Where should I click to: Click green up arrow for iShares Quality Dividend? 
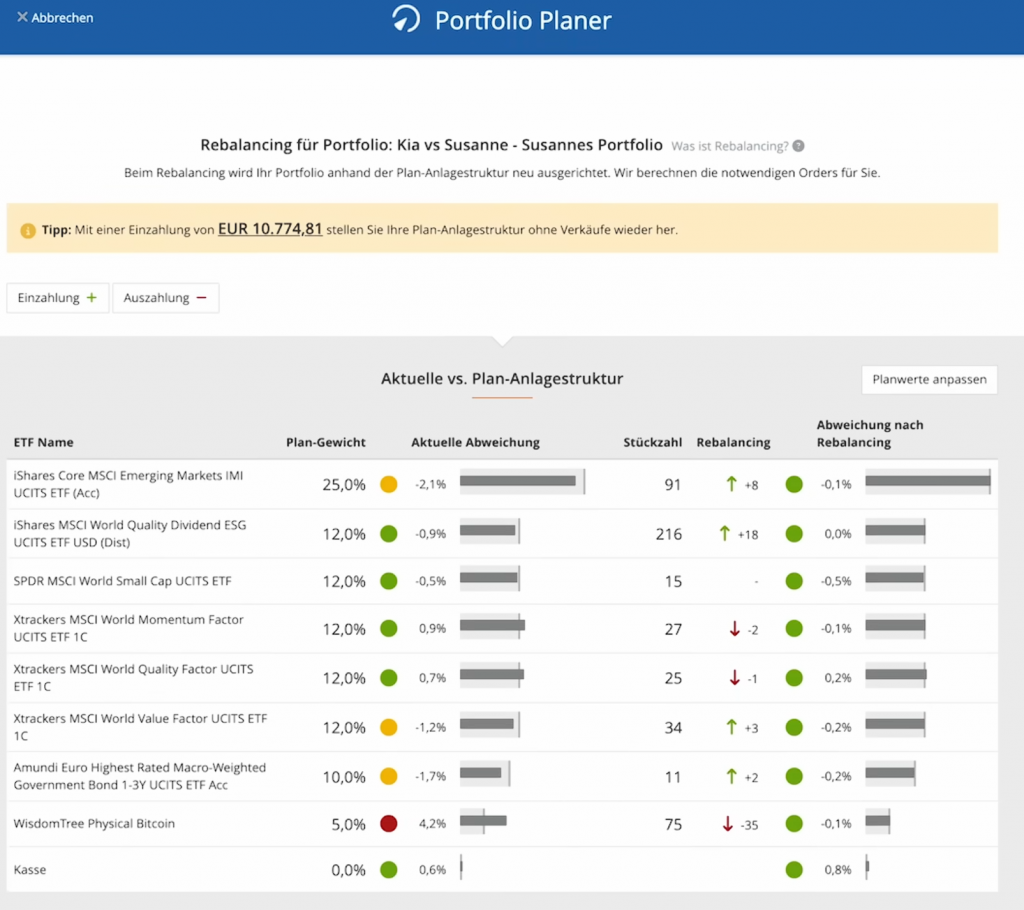pos(725,534)
